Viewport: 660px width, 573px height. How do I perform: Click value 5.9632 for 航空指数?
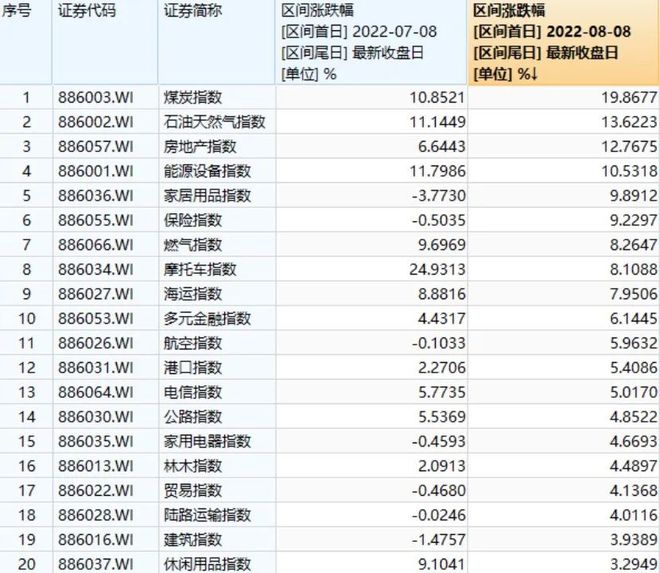click(633, 343)
